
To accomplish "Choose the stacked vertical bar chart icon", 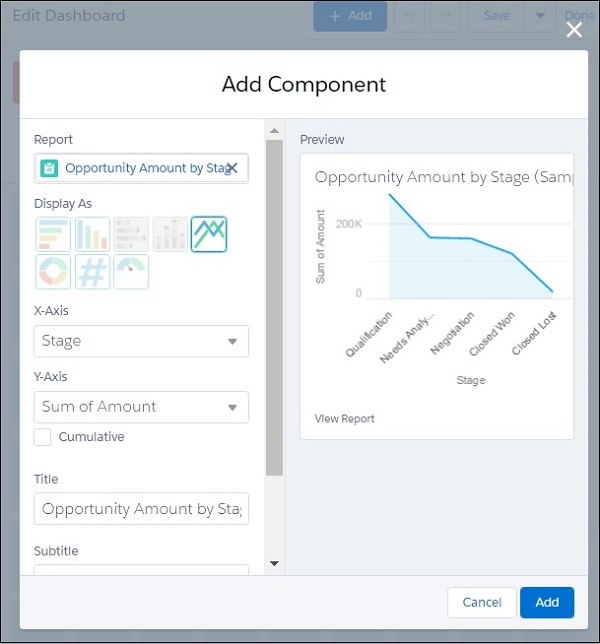I will (x=170, y=234).
